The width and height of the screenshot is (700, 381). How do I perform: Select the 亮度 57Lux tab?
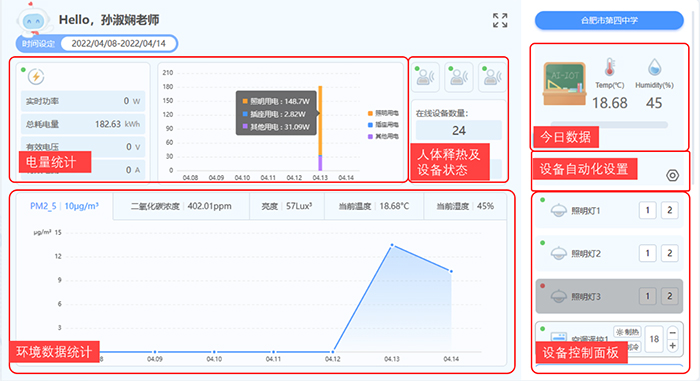click(x=287, y=206)
